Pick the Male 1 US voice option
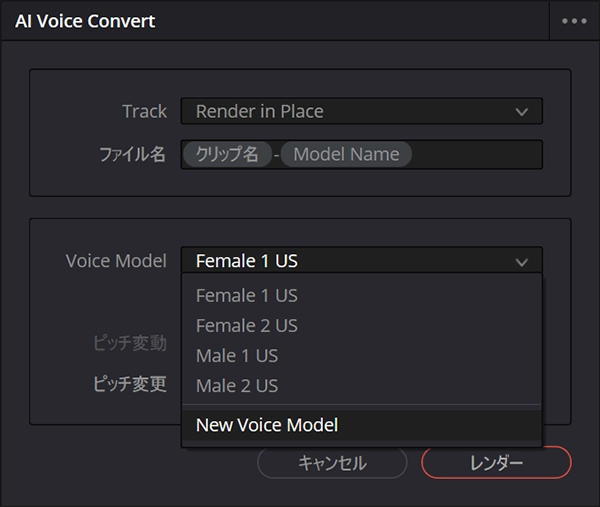 (x=237, y=355)
